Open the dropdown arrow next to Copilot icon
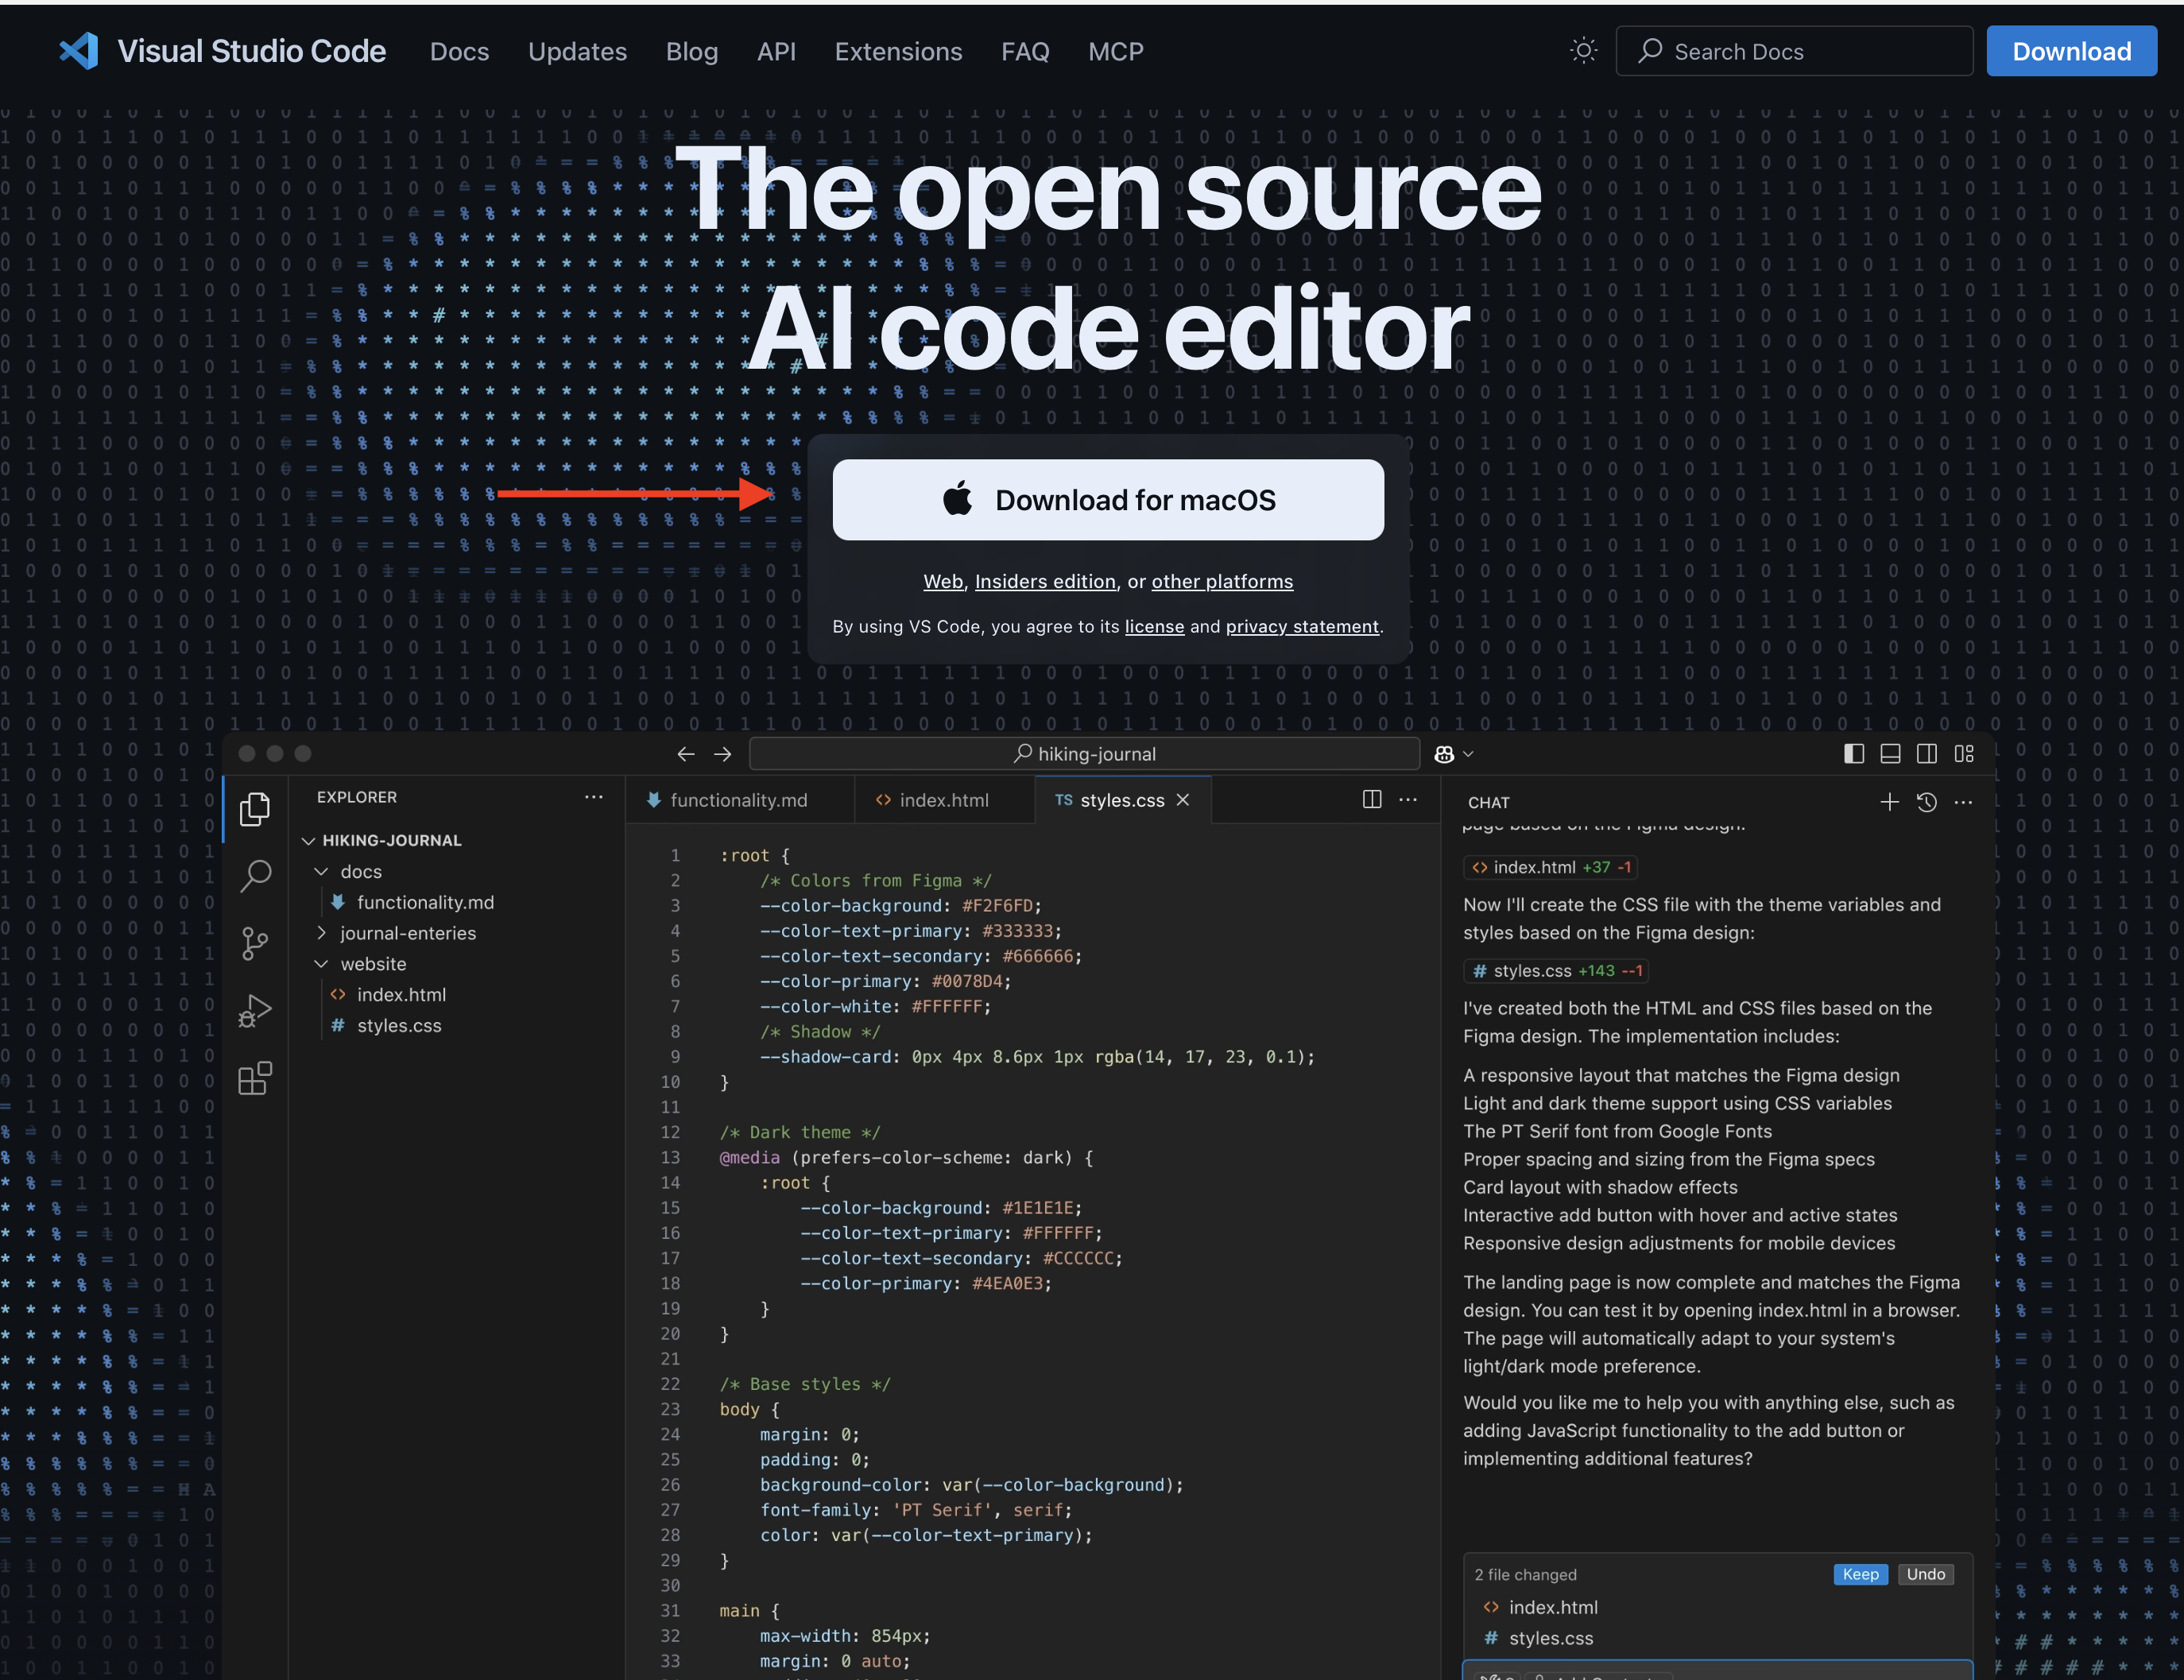Image resolution: width=2184 pixels, height=1680 pixels. point(1468,754)
